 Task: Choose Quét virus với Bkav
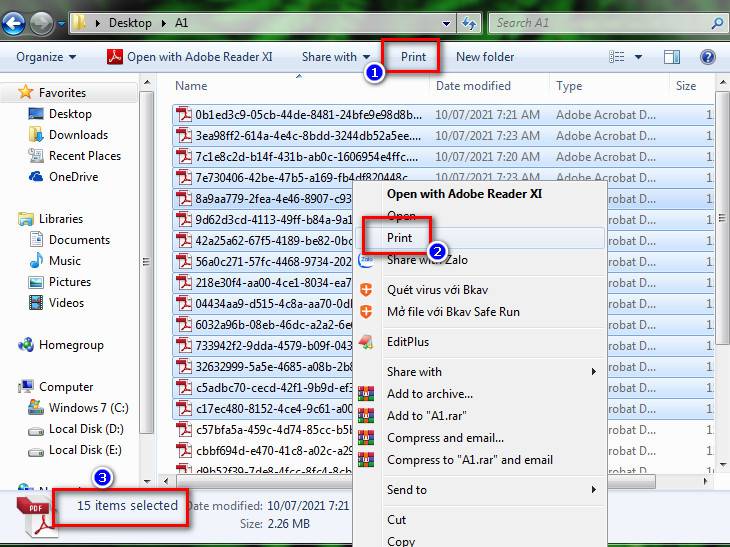pyautogui.click(x=480, y=290)
